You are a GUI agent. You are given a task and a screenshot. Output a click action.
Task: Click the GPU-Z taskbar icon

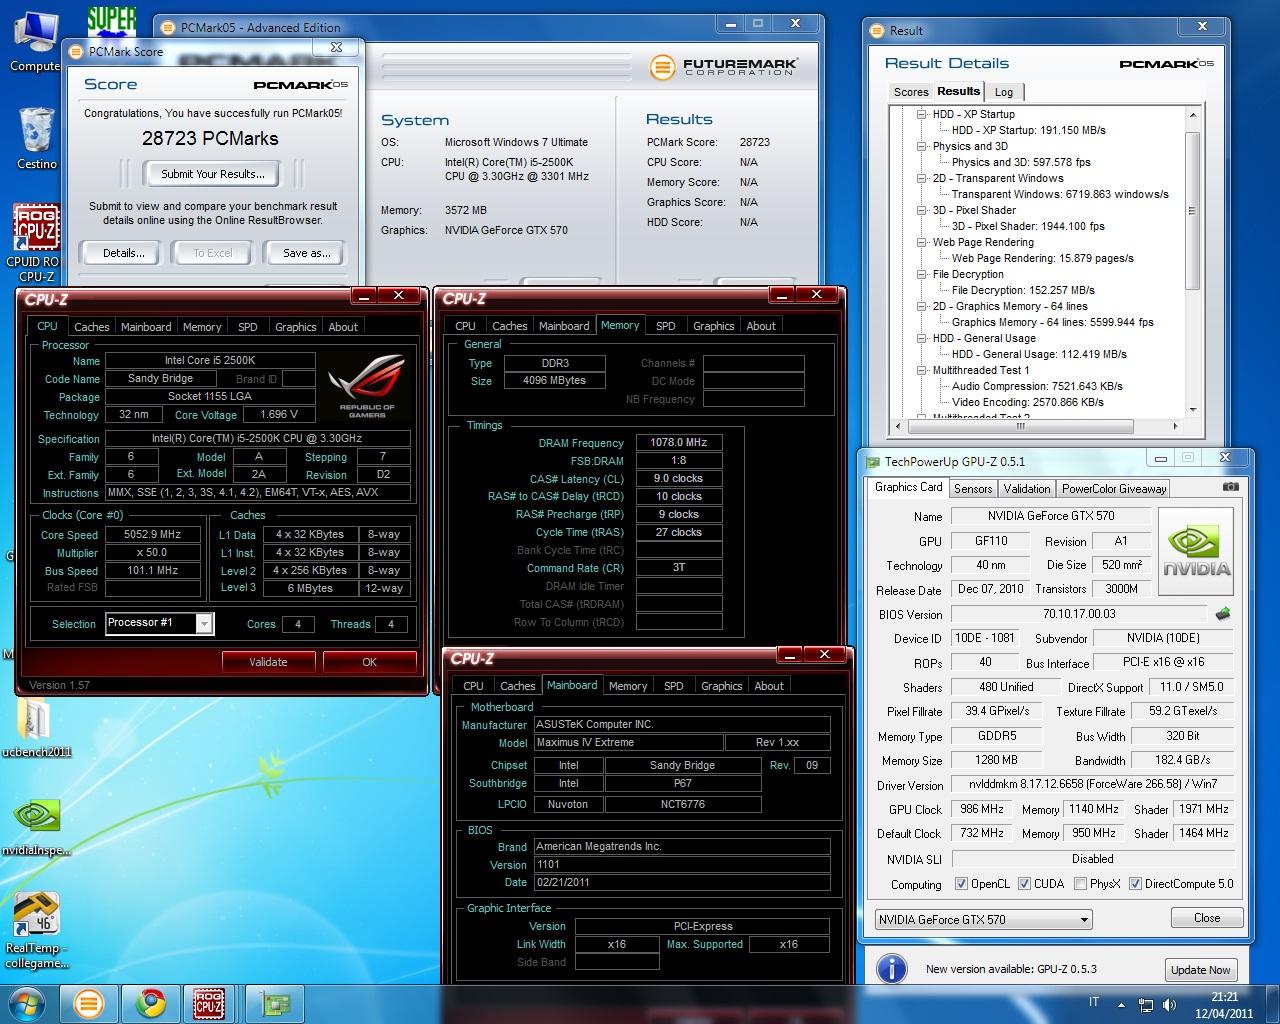[x=276, y=1003]
